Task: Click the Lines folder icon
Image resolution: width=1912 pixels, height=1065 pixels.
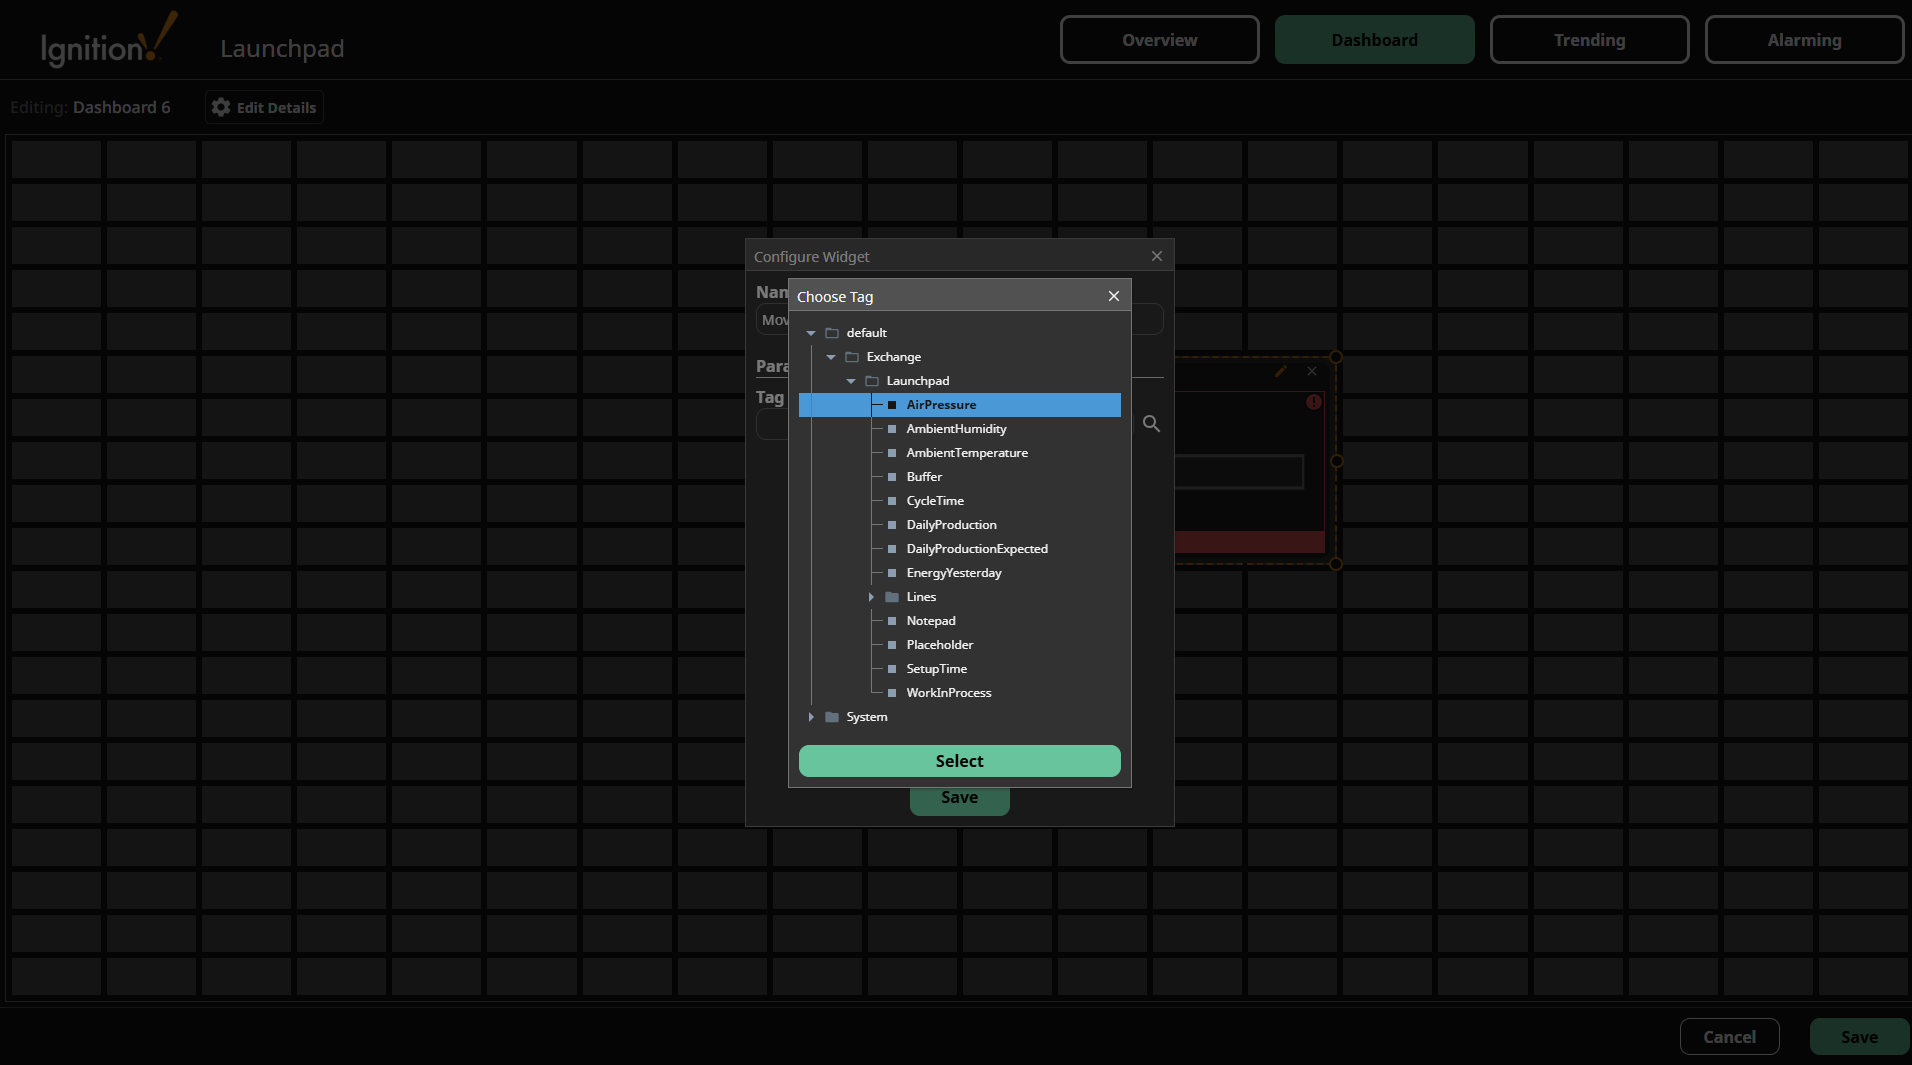Action: (893, 596)
